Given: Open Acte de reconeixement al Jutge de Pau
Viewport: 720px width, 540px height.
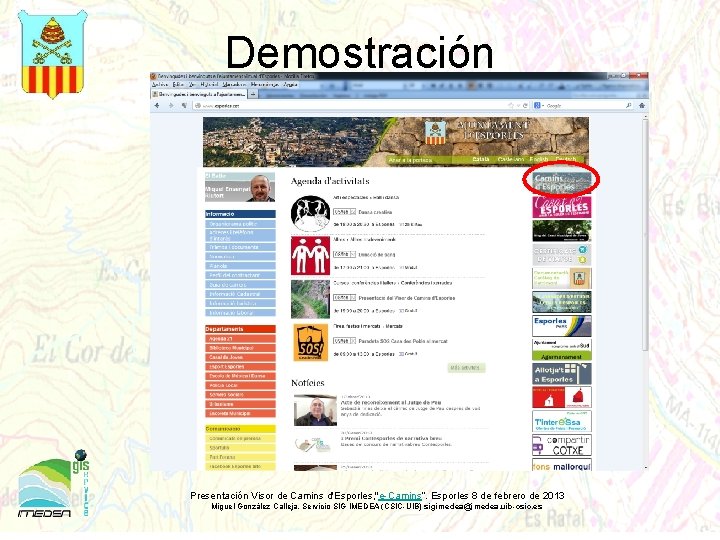Looking at the screenshot, I should click(390, 402).
